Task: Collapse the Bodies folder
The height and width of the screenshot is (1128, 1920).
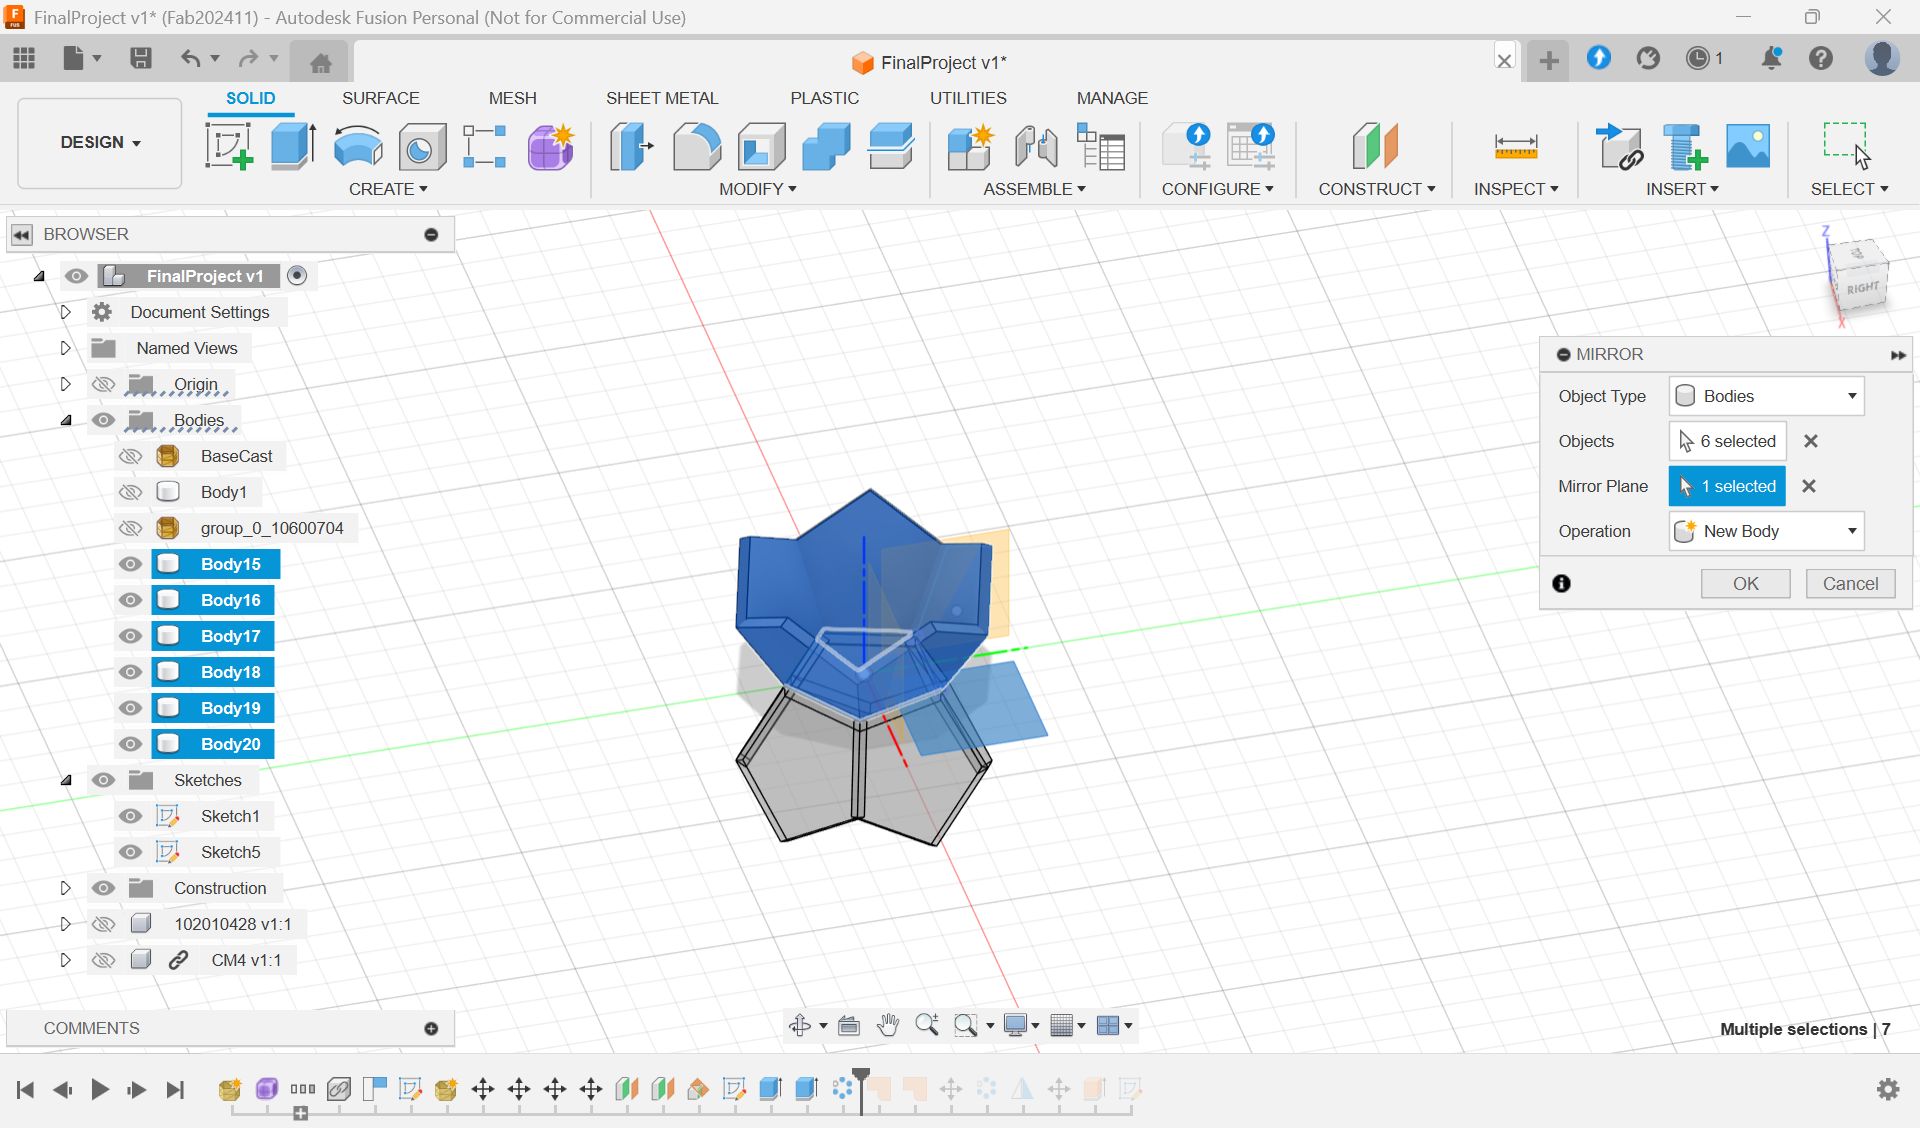Action: pyautogui.click(x=65, y=420)
